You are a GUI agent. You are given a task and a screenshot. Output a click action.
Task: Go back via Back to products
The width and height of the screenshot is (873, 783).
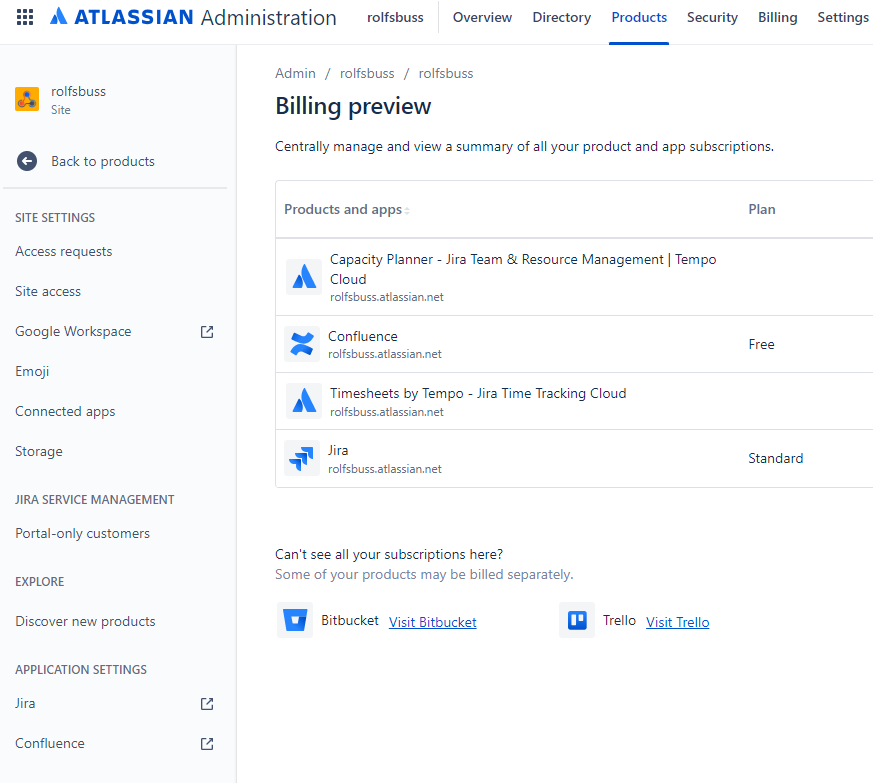(103, 162)
